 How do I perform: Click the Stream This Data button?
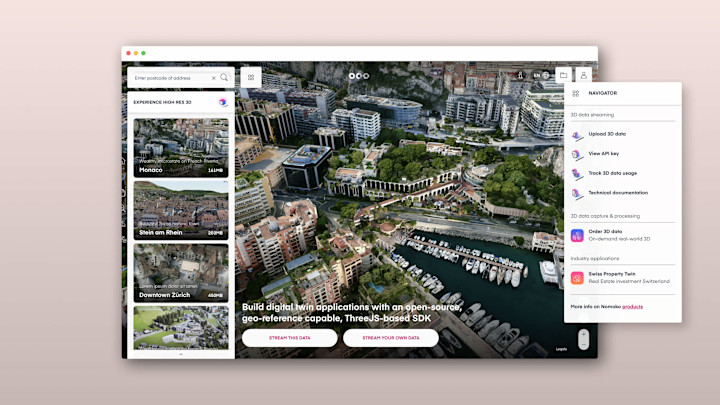pyautogui.click(x=290, y=338)
